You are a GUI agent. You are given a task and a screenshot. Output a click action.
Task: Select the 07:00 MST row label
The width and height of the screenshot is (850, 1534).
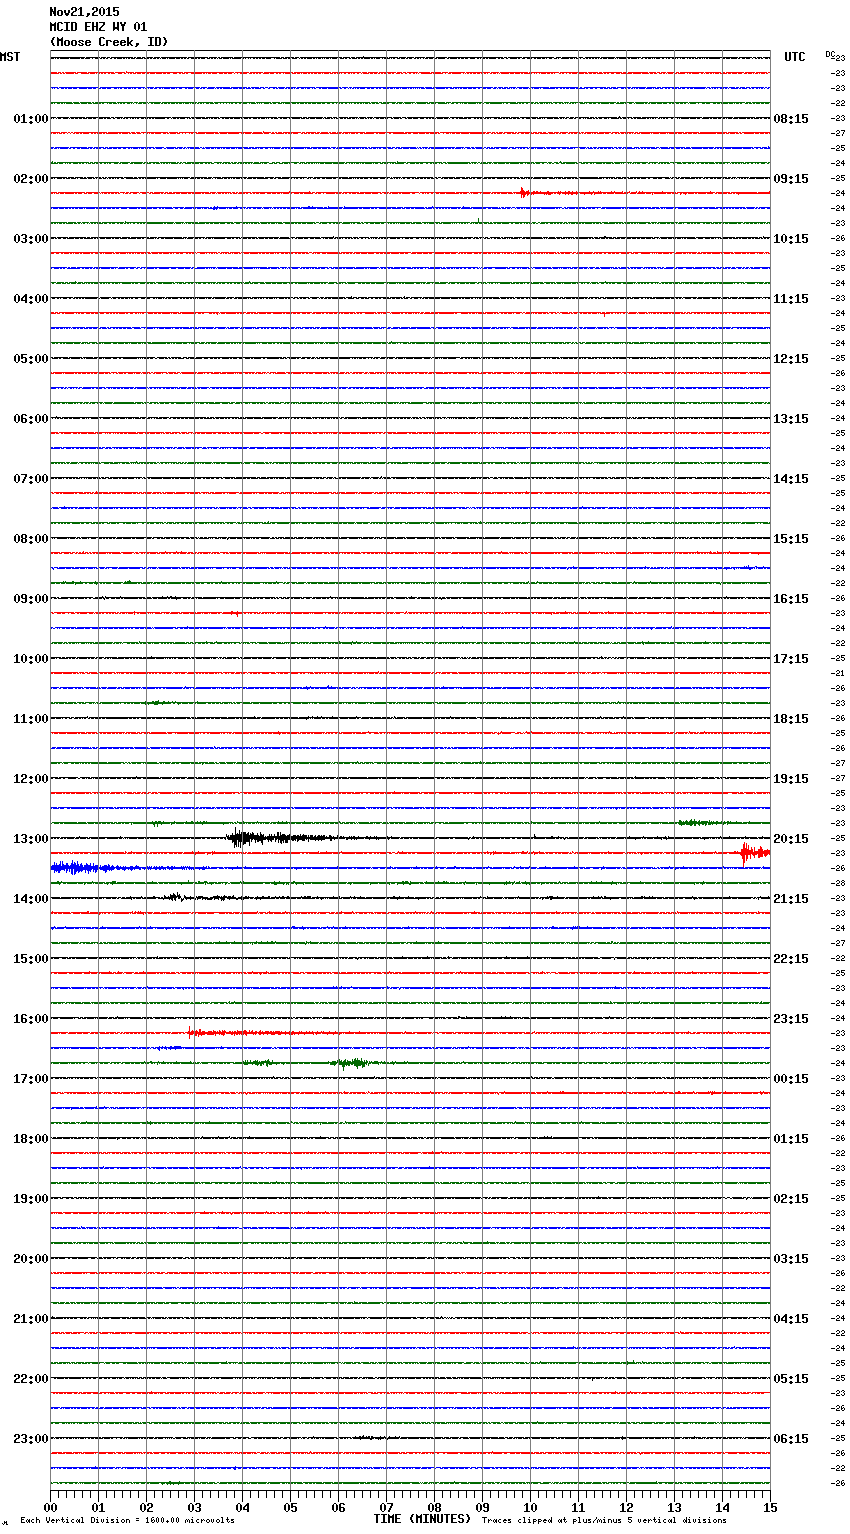pos(30,479)
